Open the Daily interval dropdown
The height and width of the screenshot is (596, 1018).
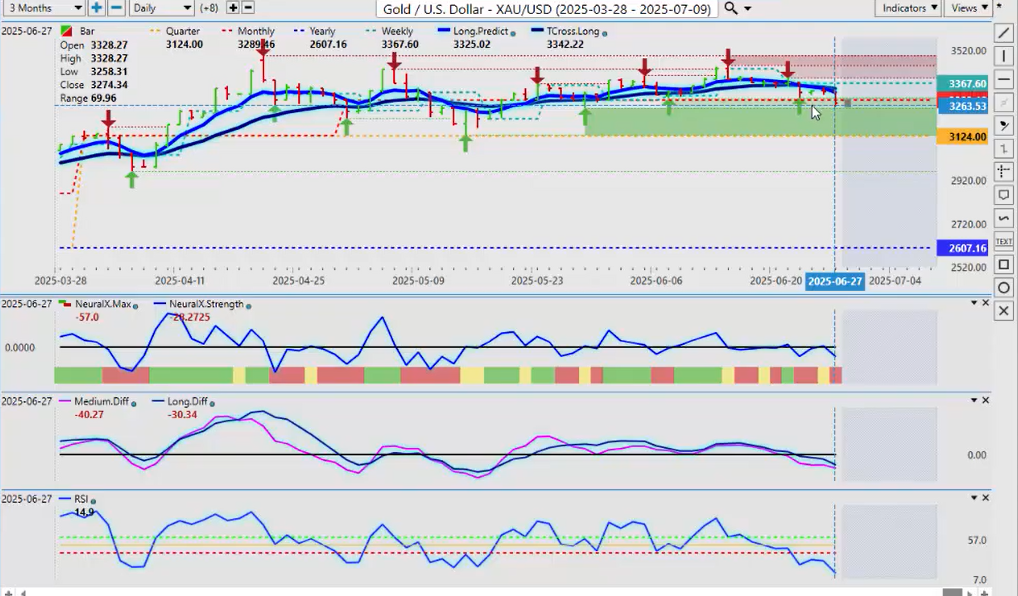point(161,8)
